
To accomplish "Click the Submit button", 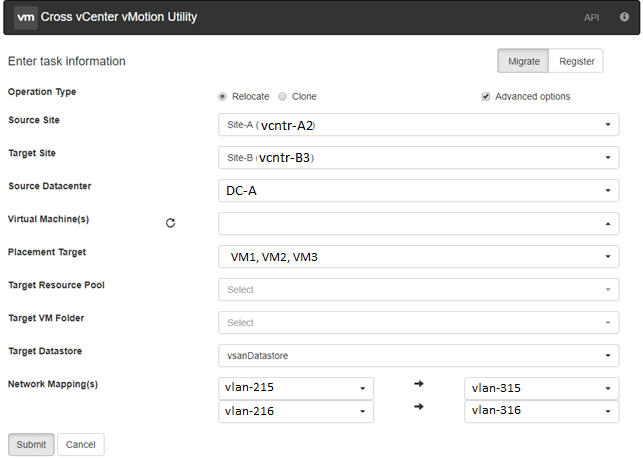I will click(31, 444).
